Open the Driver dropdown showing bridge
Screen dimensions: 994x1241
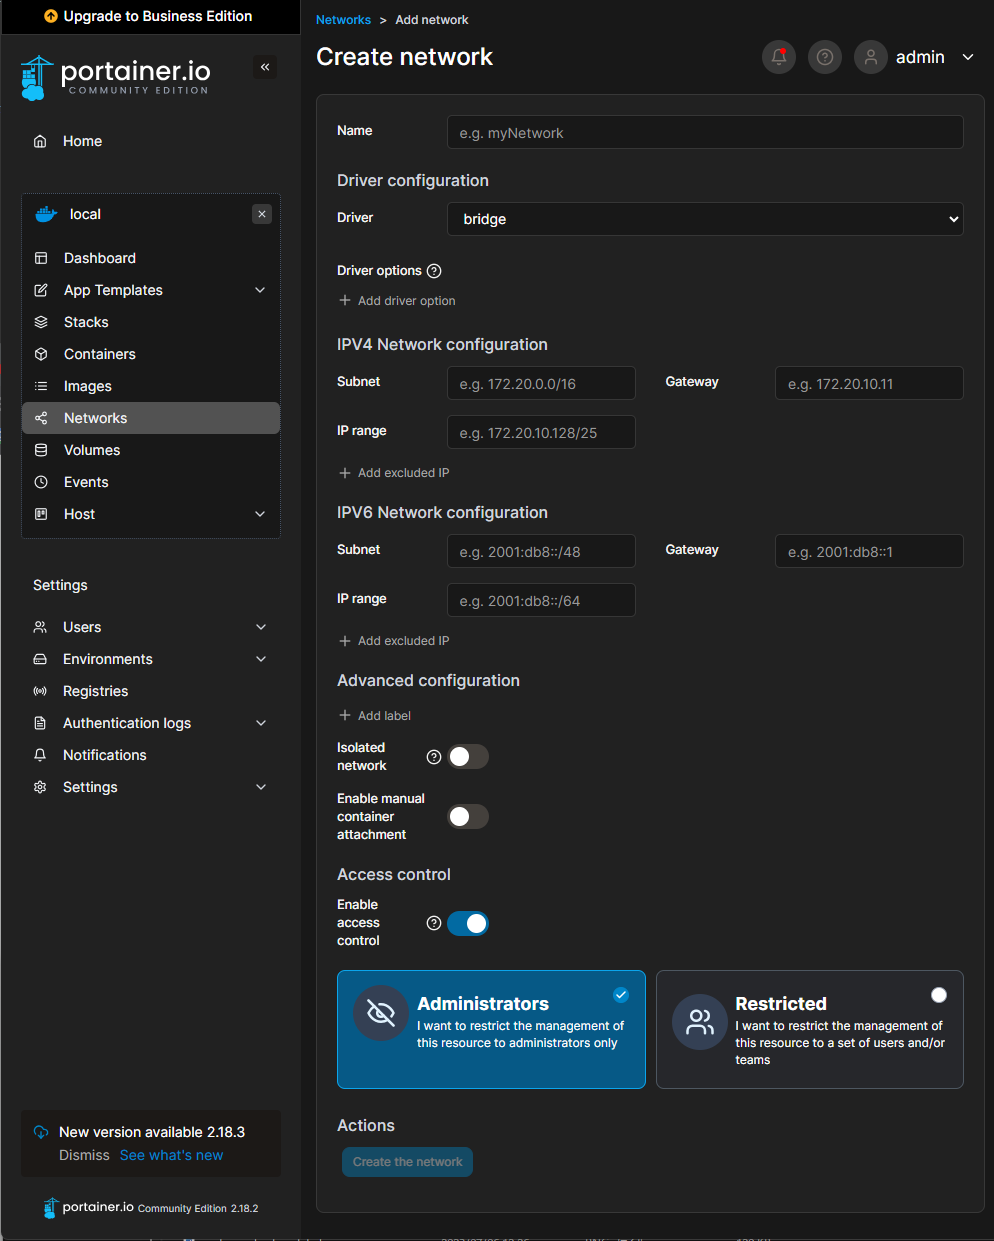click(705, 219)
